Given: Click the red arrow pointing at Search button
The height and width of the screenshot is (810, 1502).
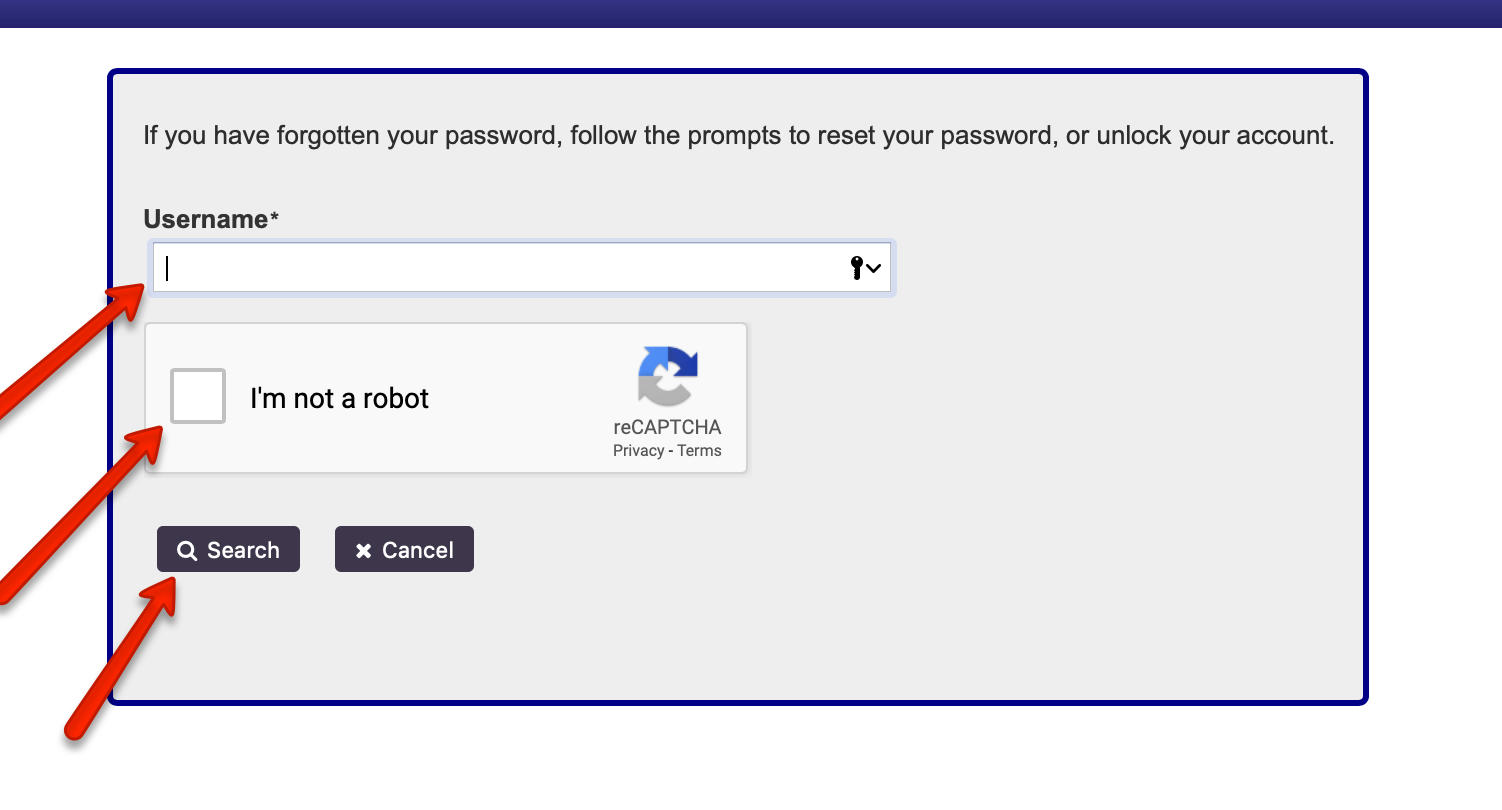Looking at the screenshot, I should point(122,658).
